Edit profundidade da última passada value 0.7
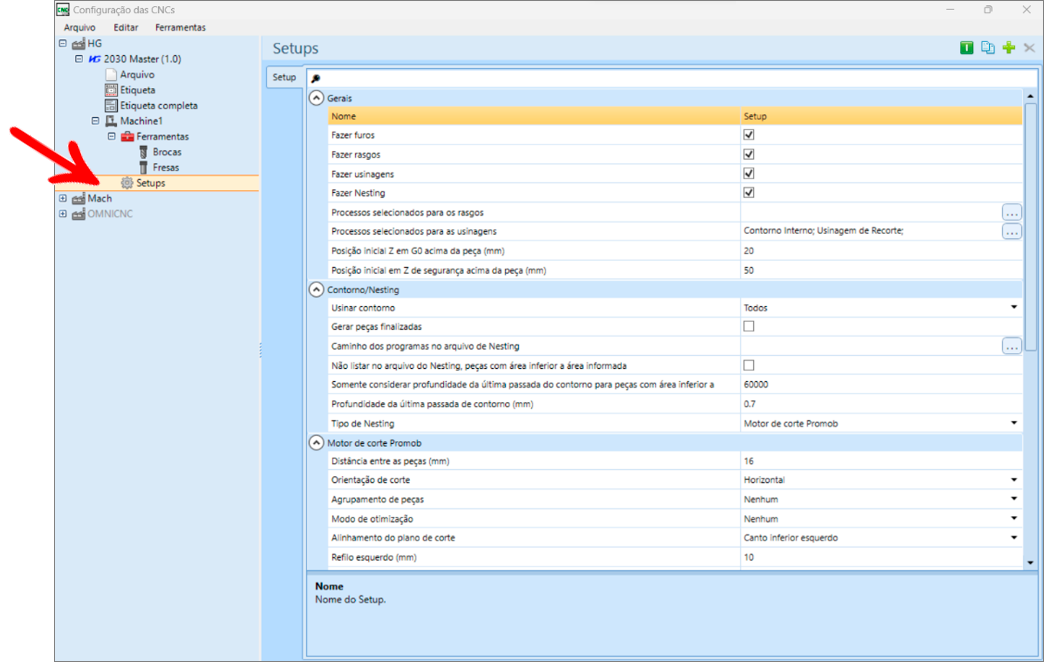The width and height of the screenshot is (1044, 662). tap(881, 404)
